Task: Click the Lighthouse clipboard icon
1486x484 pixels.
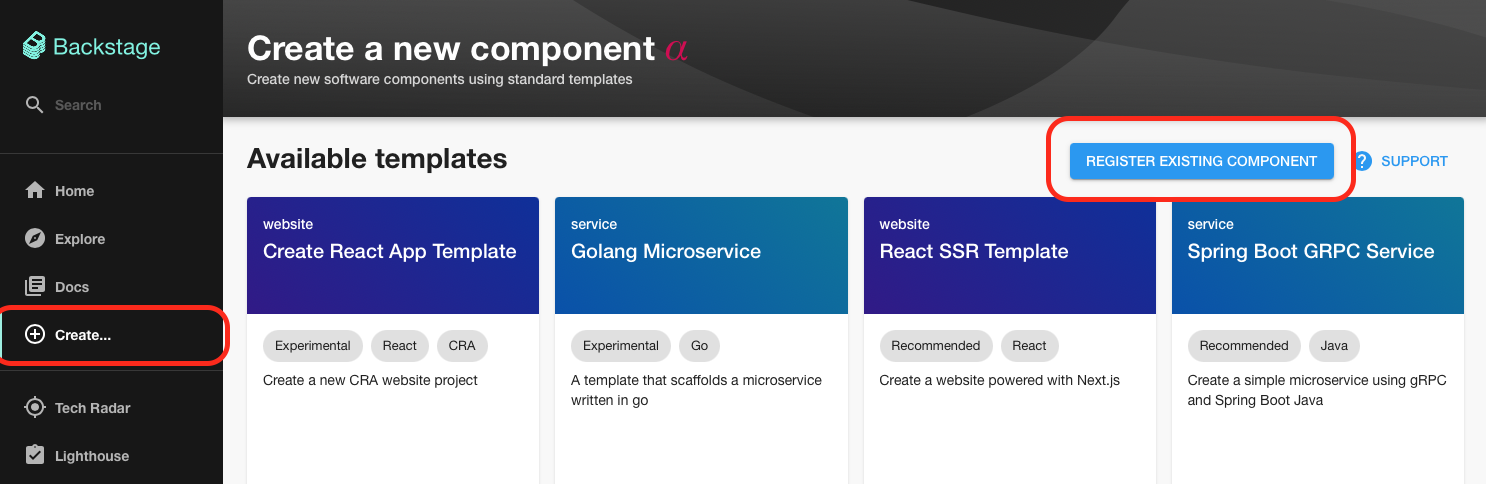Action: pyautogui.click(x=35, y=456)
